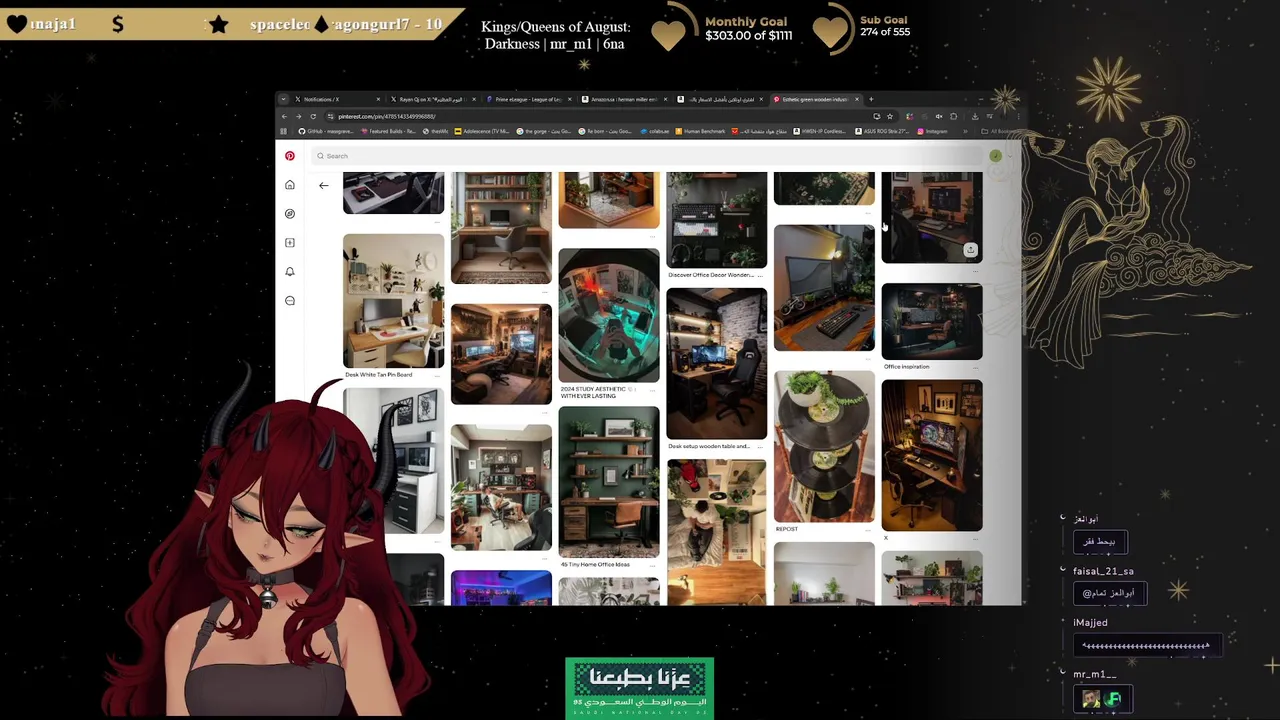The image size is (1280, 720).
Task: Switch to the Amazon.sa herman miller tab
Action: click(624, 99)
